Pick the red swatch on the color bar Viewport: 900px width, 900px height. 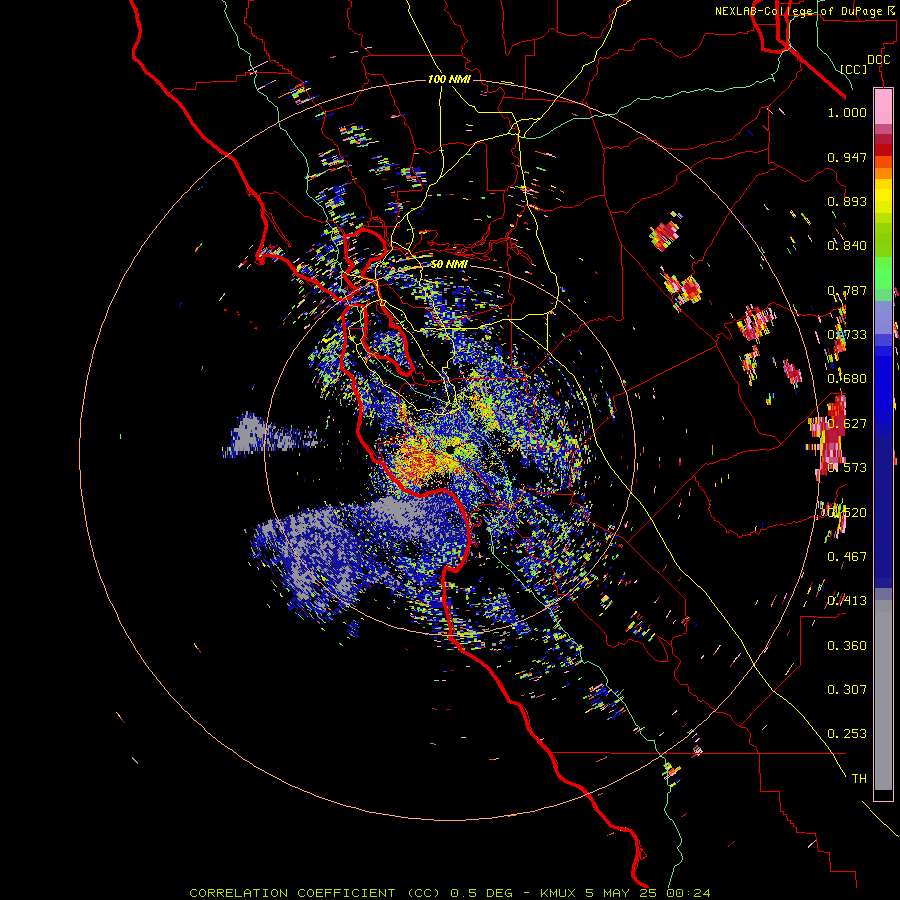883,149
